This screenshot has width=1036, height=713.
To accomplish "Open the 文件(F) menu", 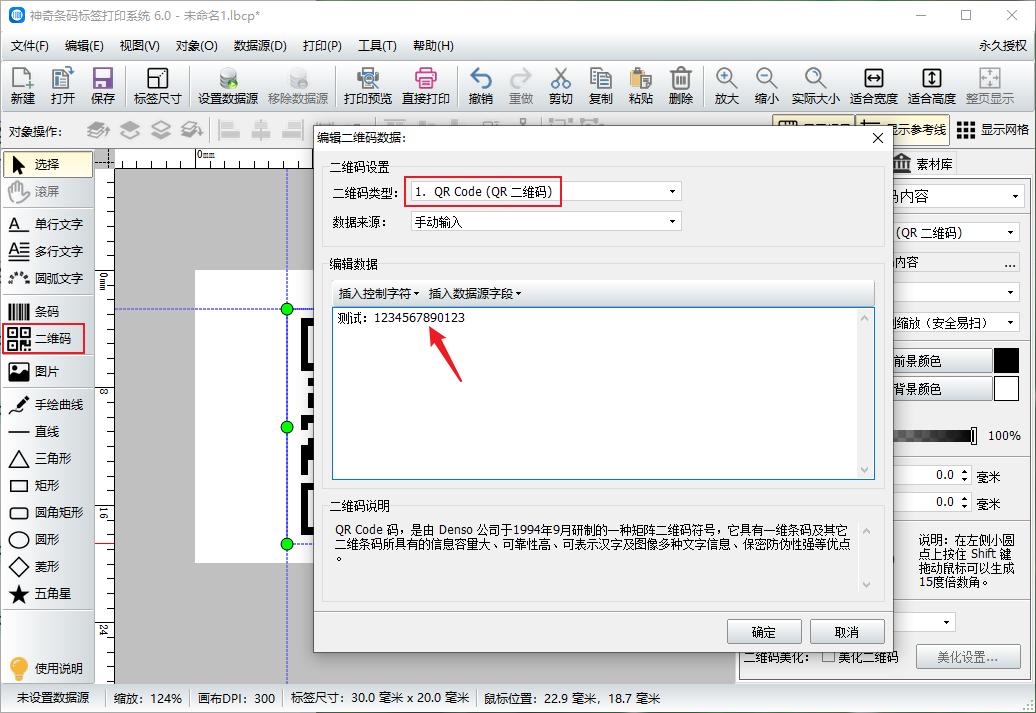I will (x=30, y=46).
